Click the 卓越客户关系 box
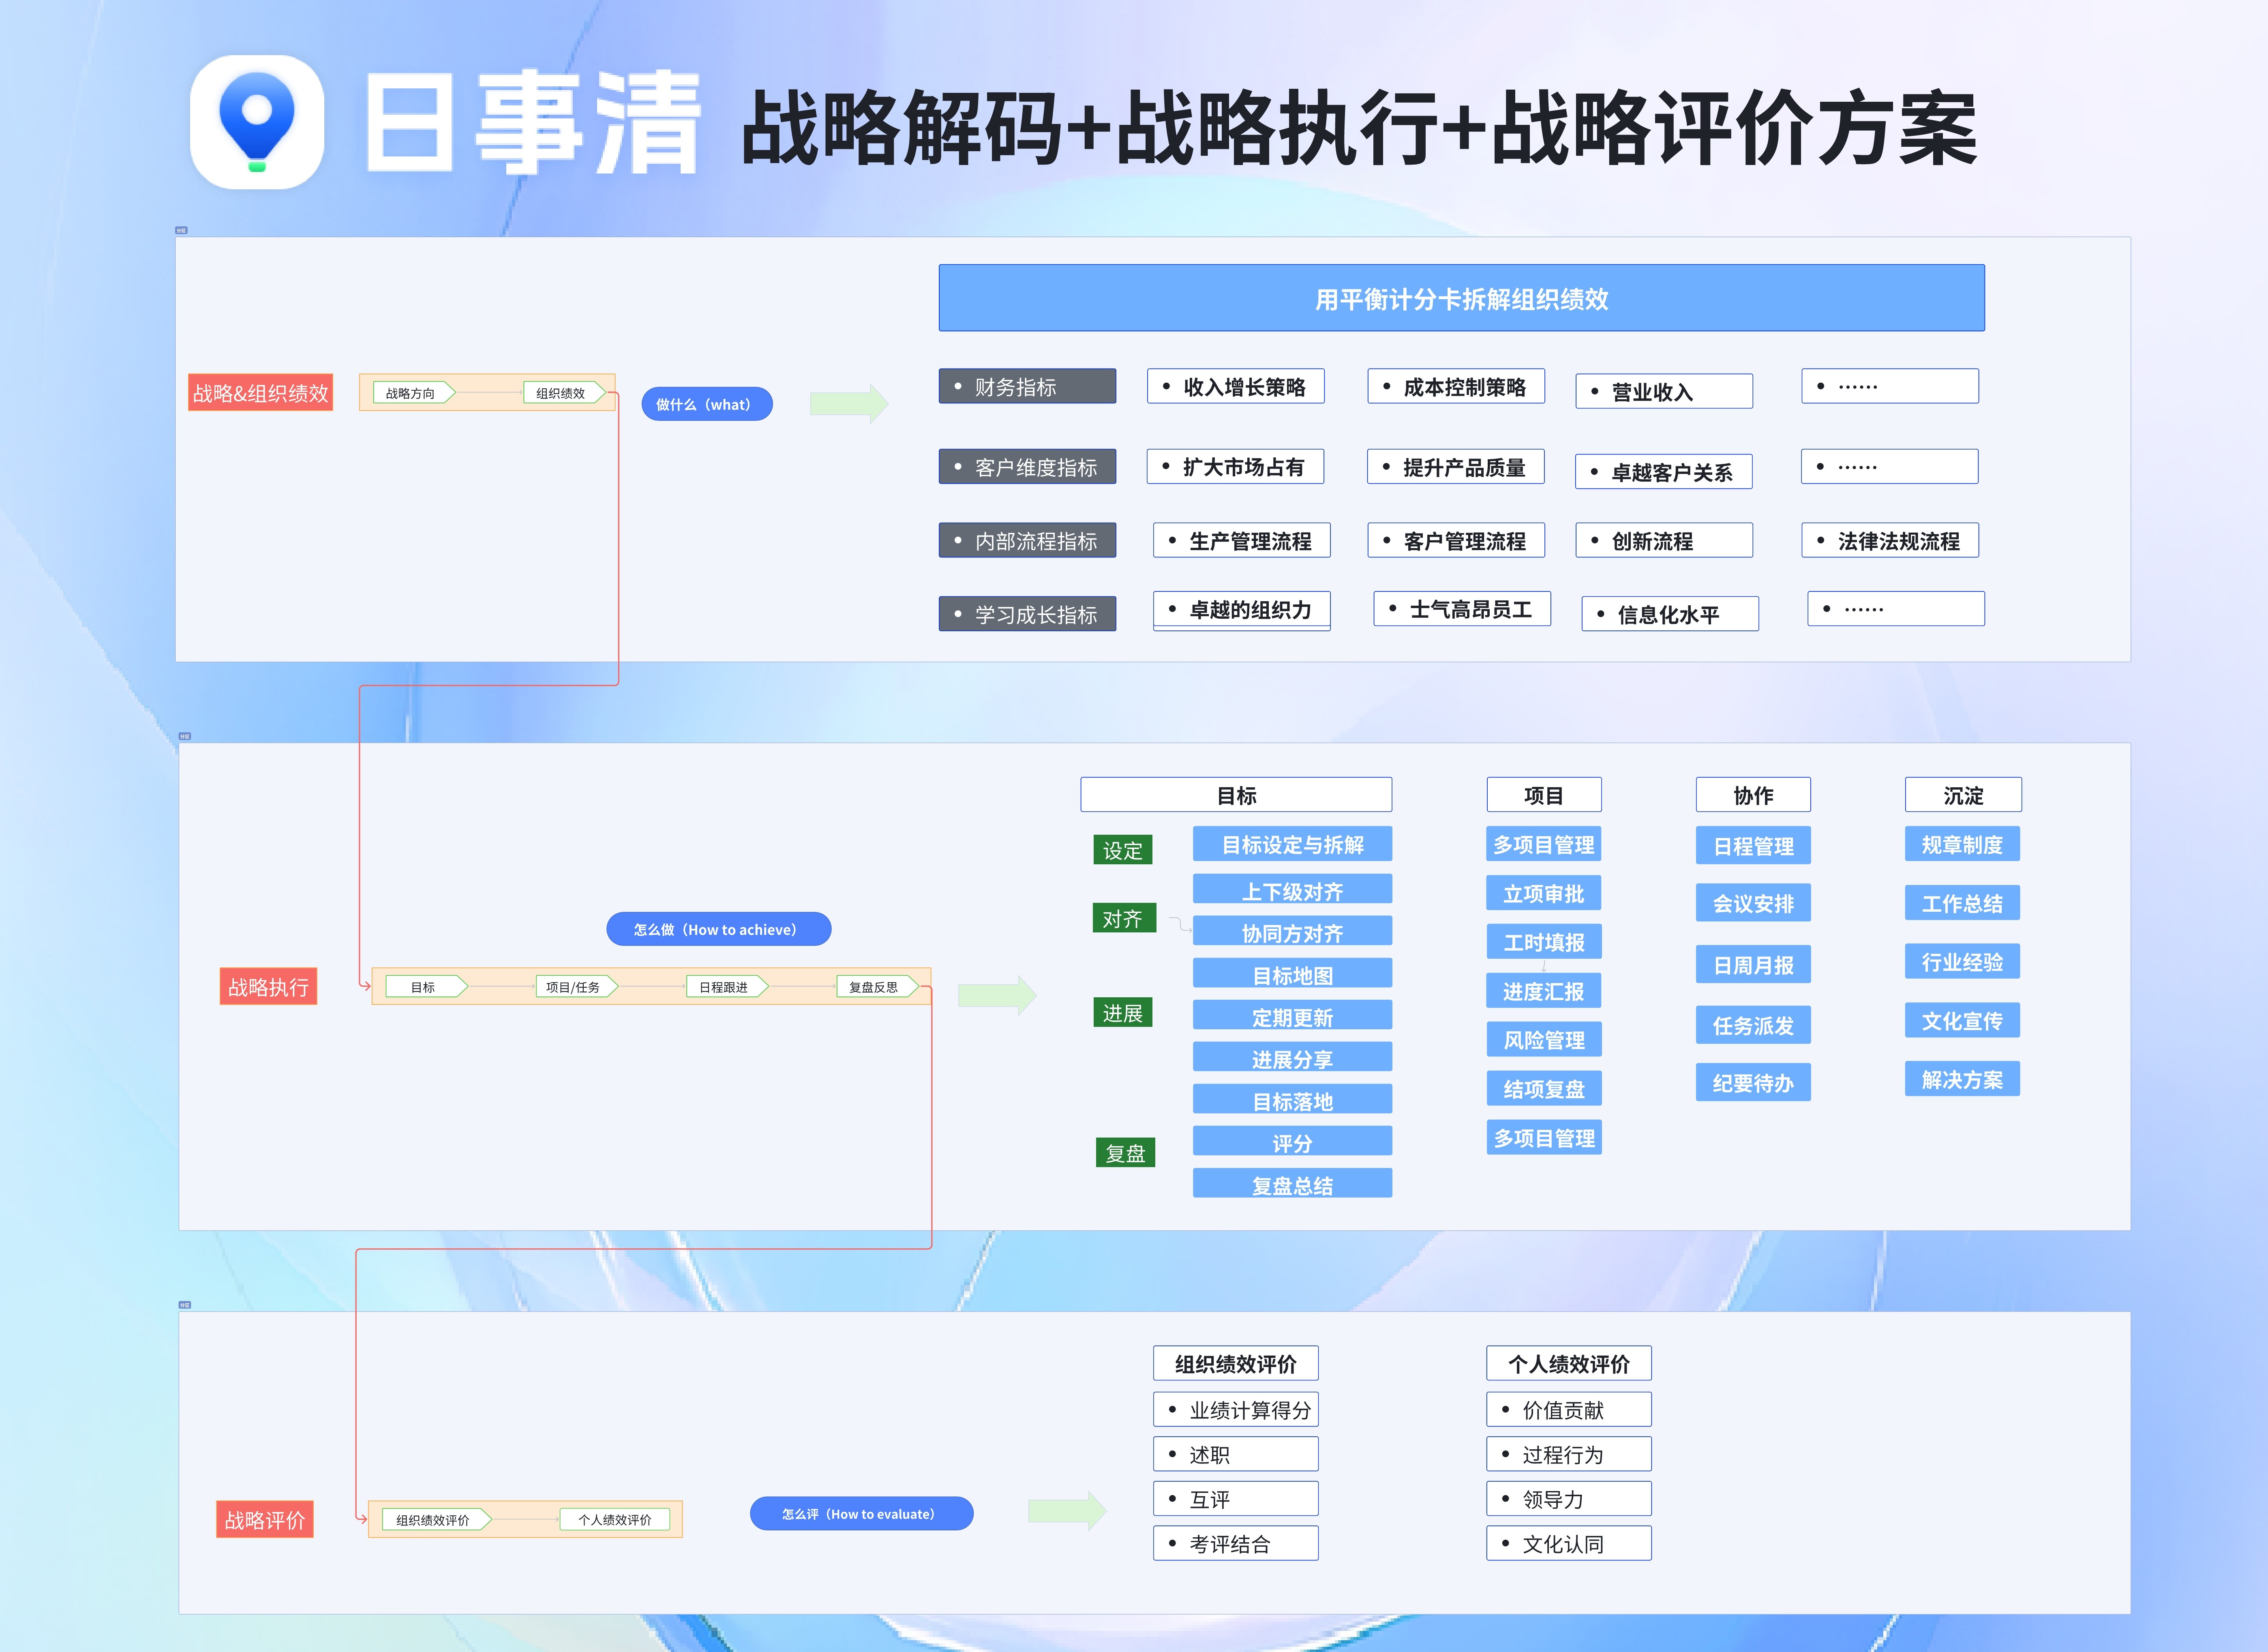2268x1652 pixels. point(1664,472)
